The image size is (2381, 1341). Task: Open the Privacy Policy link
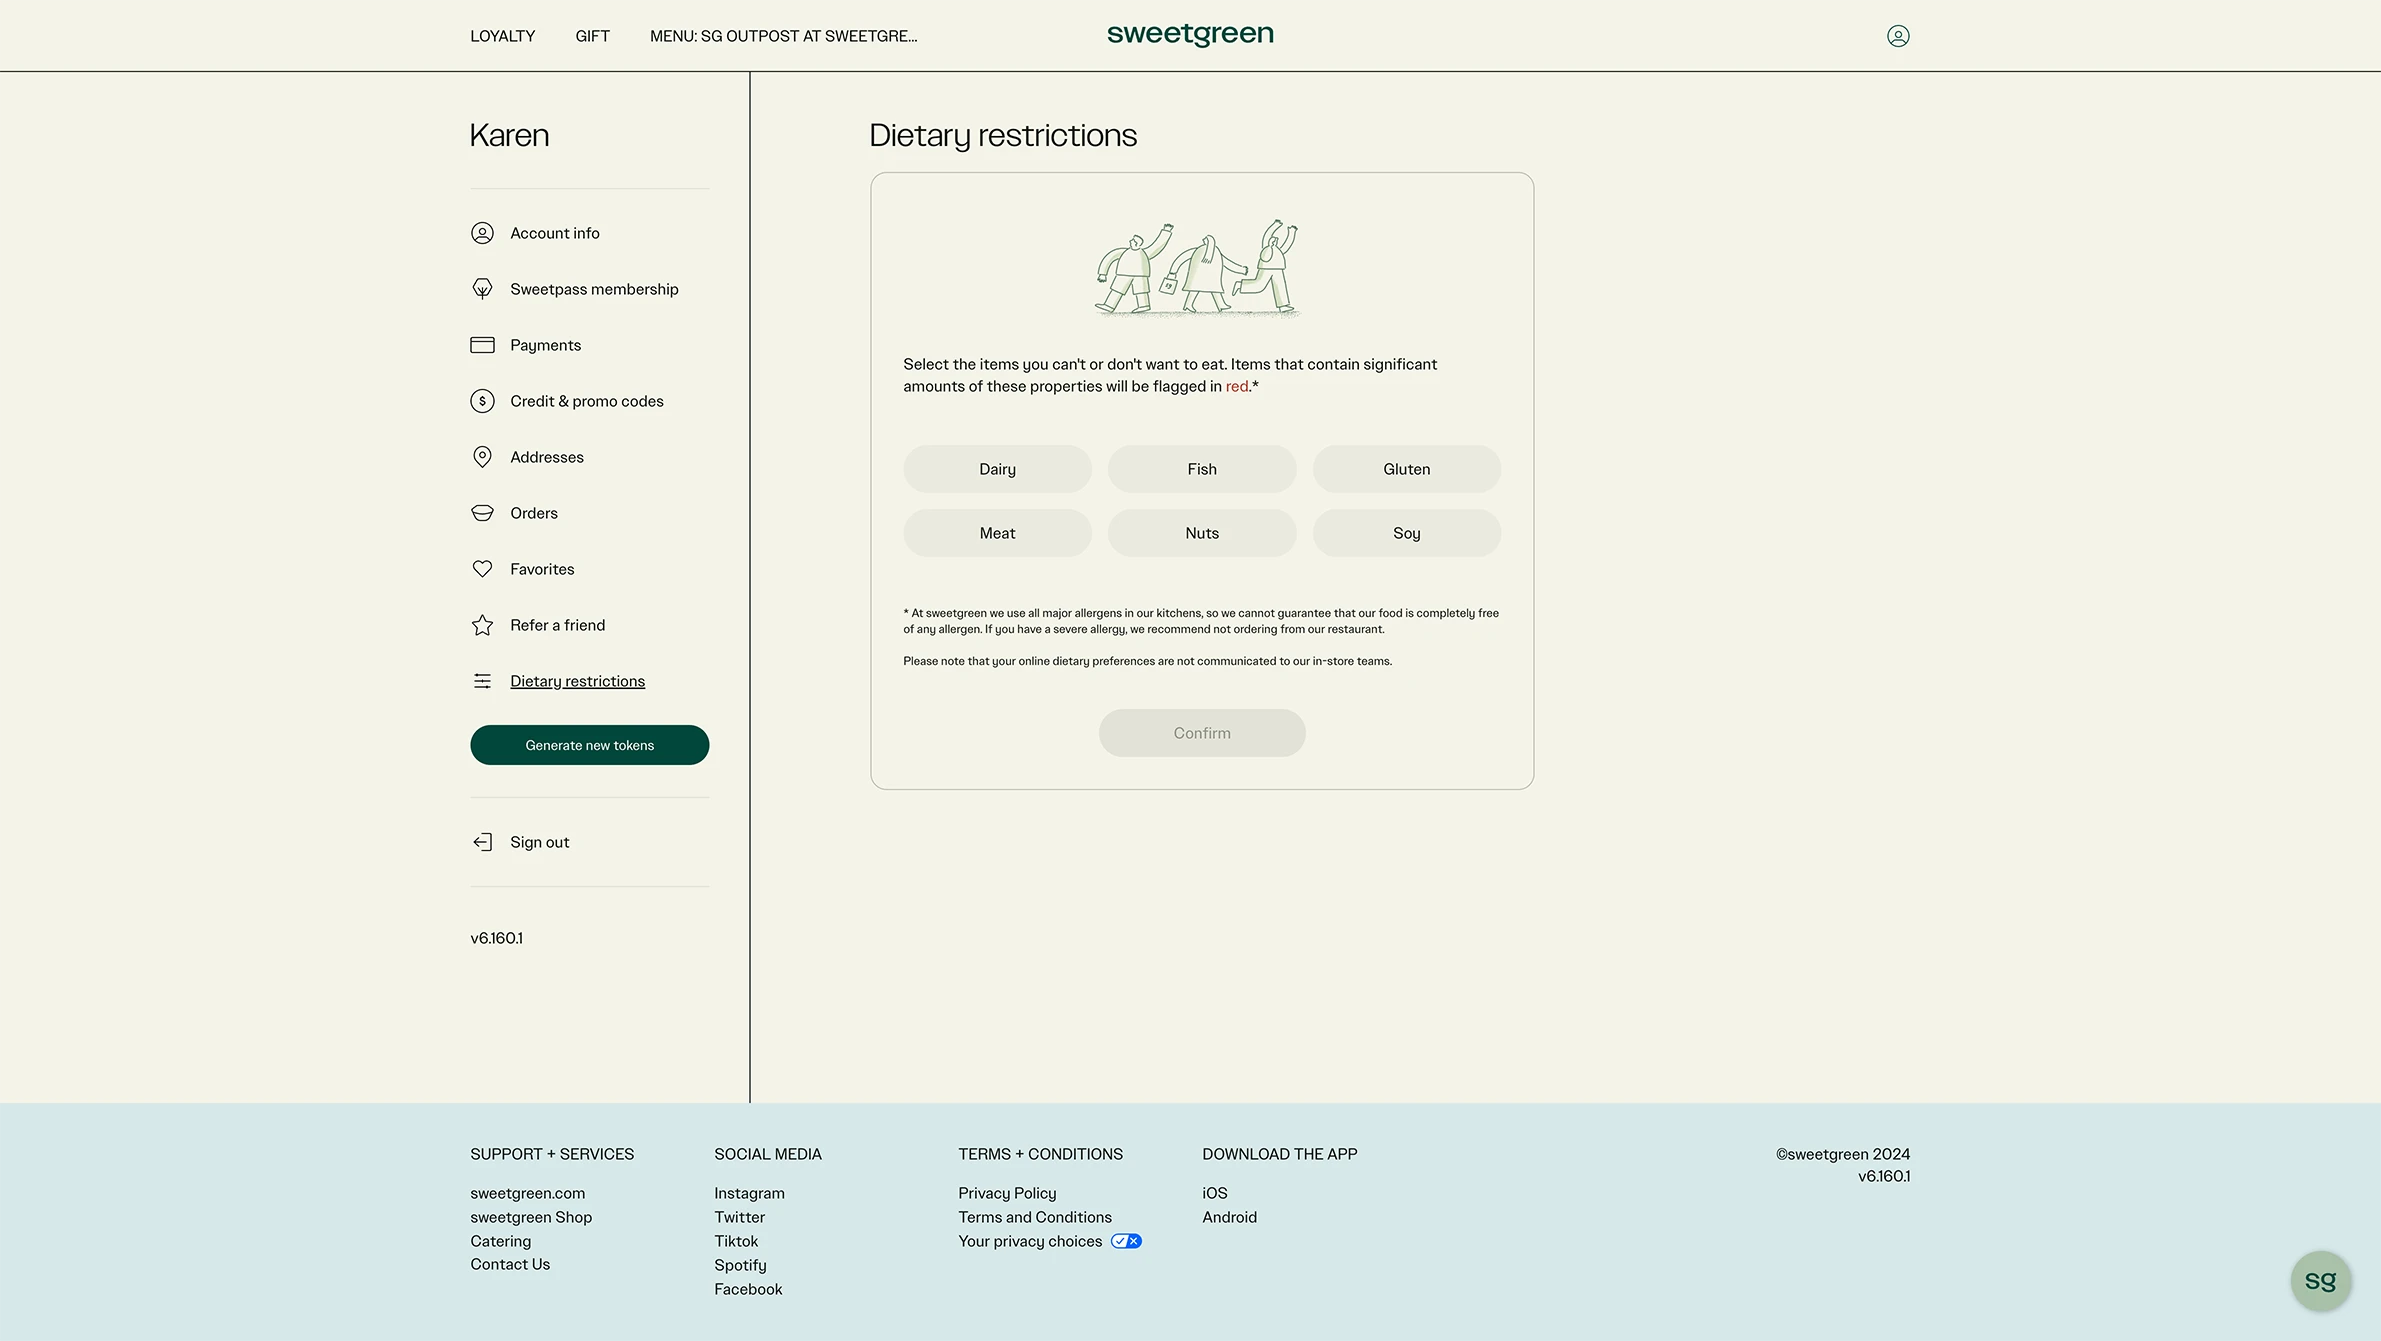[x=1007, y=1193]
